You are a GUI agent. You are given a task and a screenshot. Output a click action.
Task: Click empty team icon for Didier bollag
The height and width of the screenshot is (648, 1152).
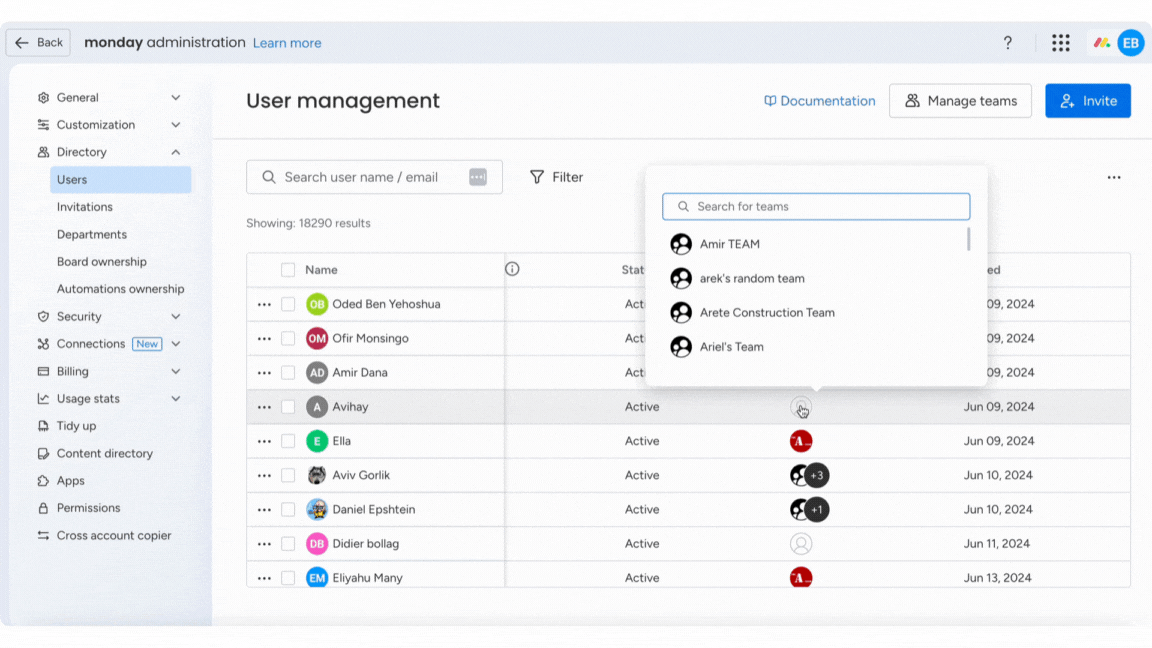click(801, 544)
